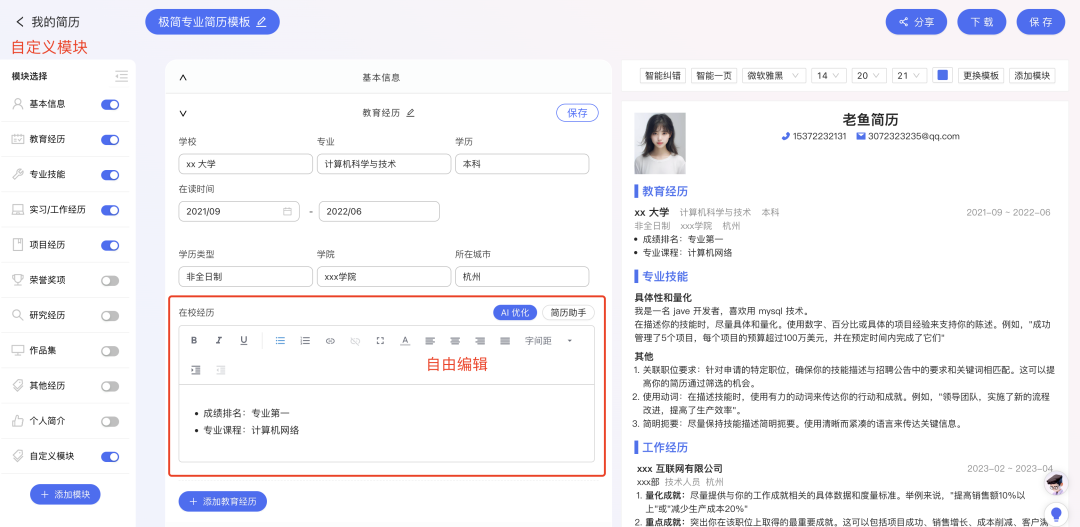Click the 添加教育经历 button
The width and height of the screenshot is (1080, 527).
(x=222, y=502)
